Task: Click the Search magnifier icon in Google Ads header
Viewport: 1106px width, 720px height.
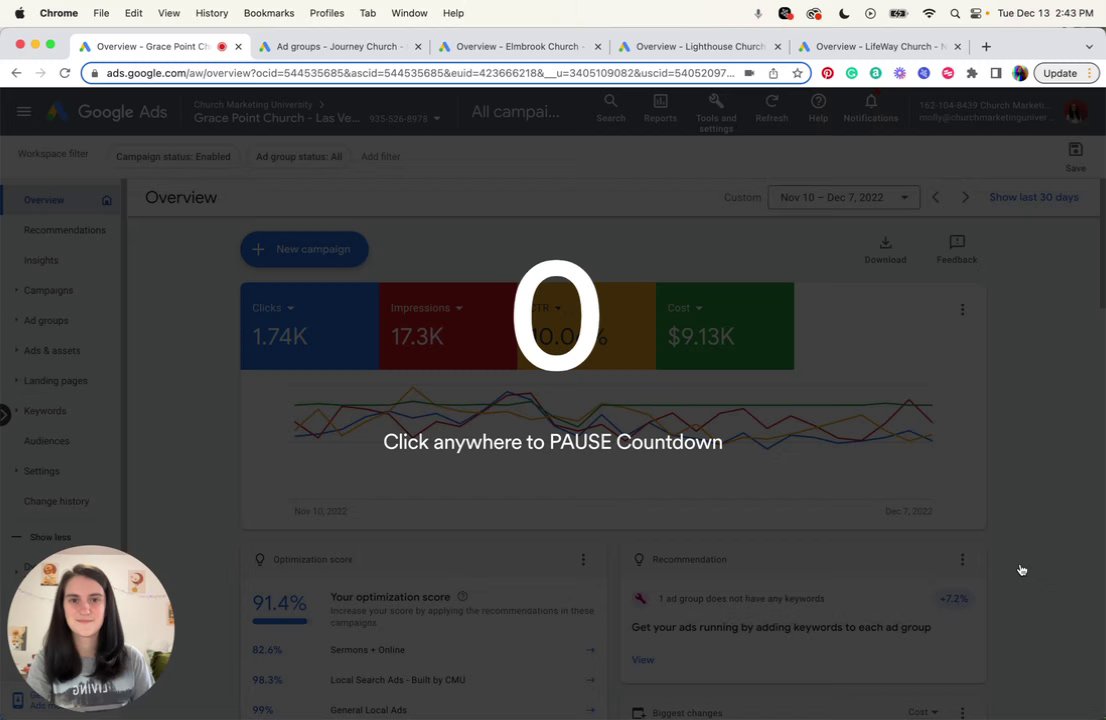Action: click(x=611, y=101)
